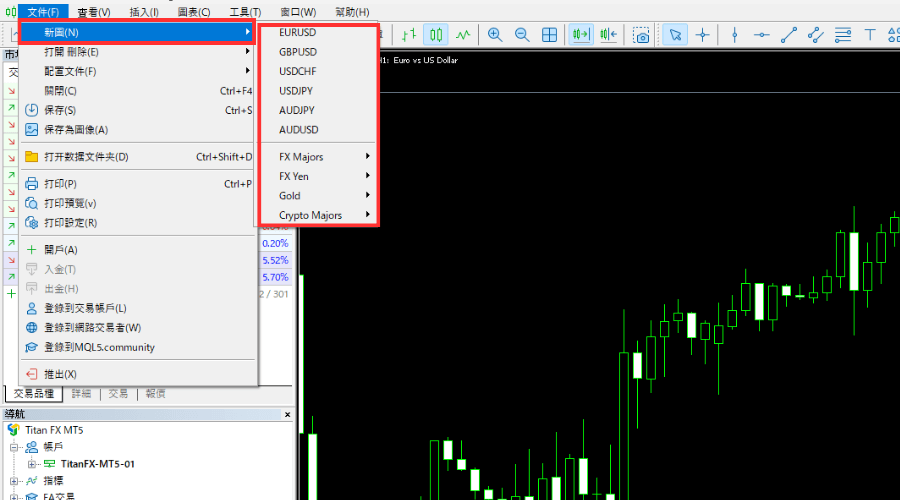Click the zoom out magnifier icon

[x=522, y=35]
